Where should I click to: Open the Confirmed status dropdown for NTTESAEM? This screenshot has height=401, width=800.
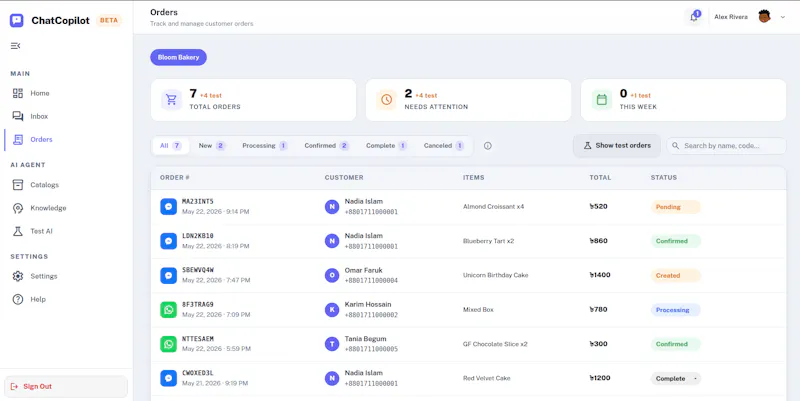point(676,344)
